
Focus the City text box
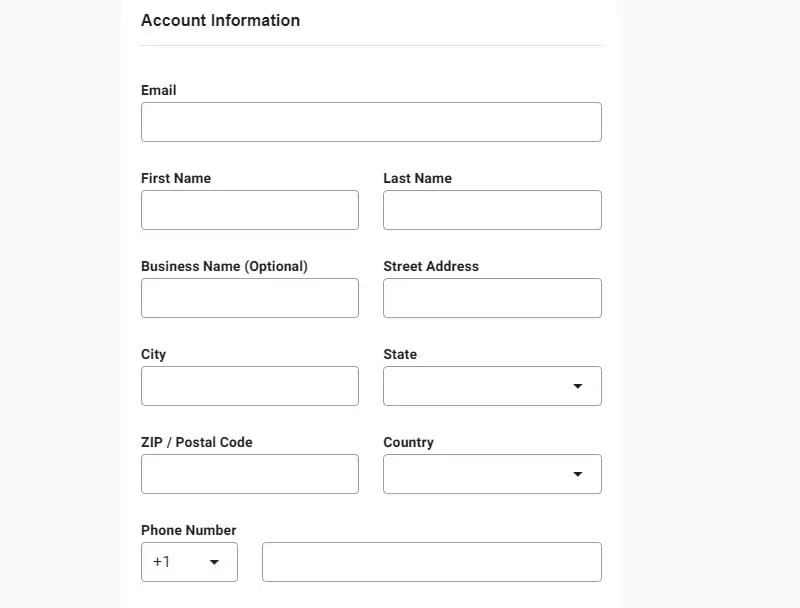coord(250,386)
